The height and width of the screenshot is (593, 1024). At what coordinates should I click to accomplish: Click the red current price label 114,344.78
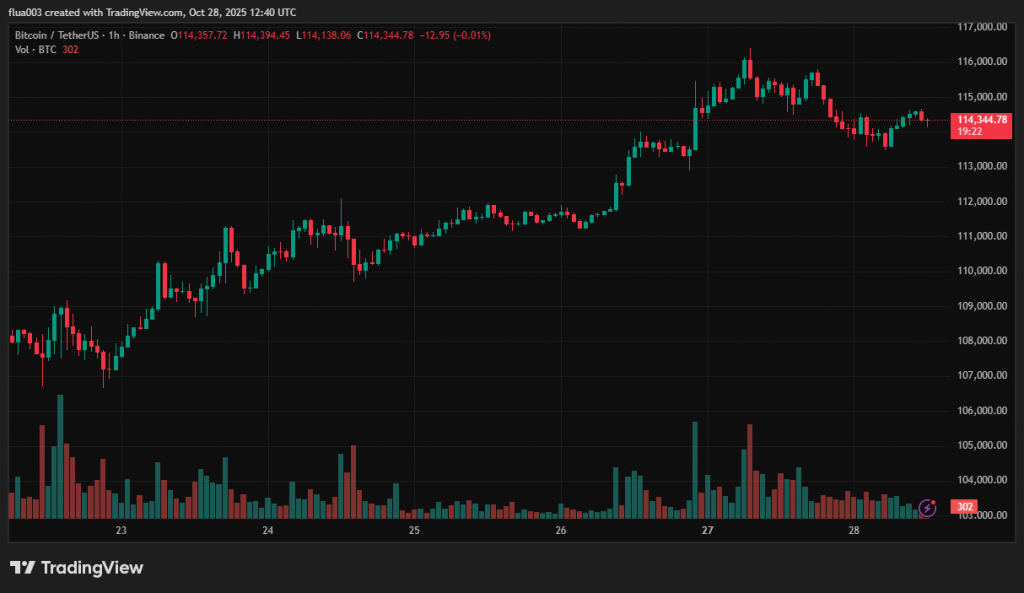[x=981, y=119]
